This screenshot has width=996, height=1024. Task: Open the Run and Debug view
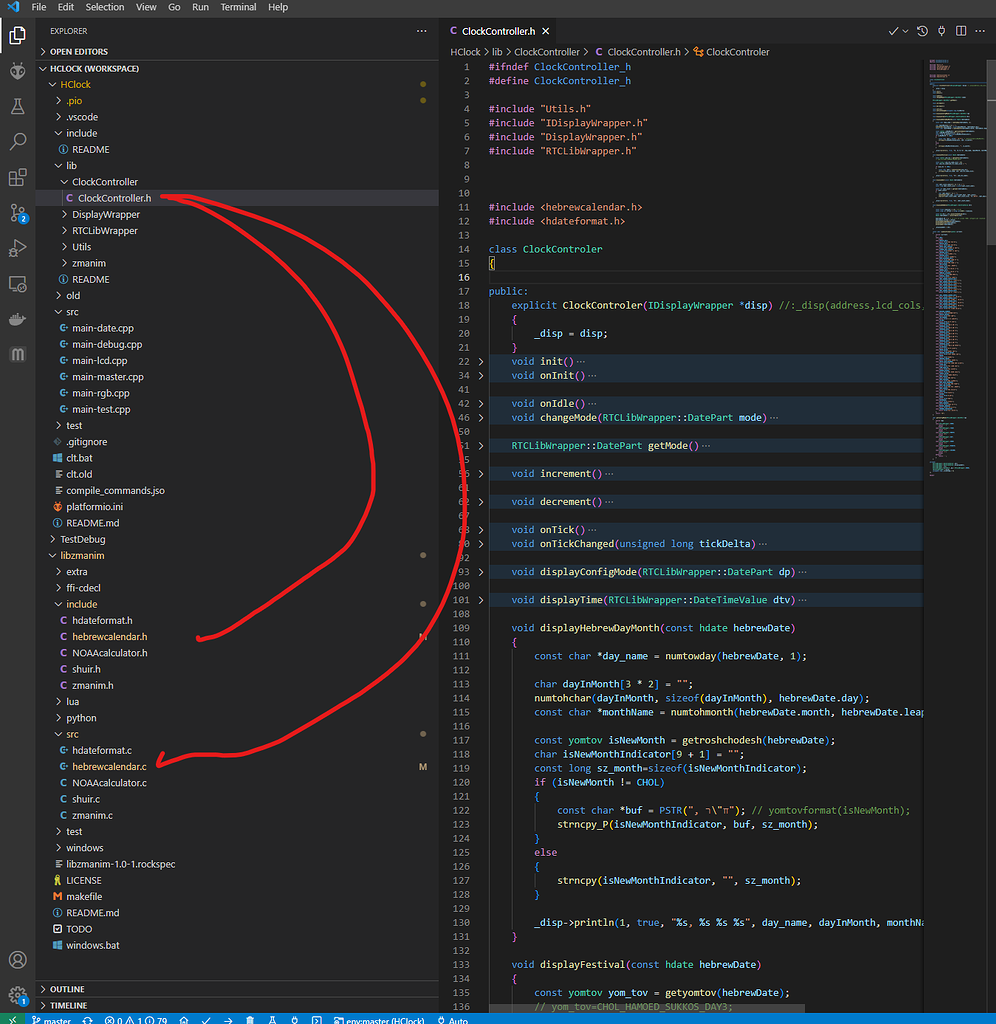[18, 248]
